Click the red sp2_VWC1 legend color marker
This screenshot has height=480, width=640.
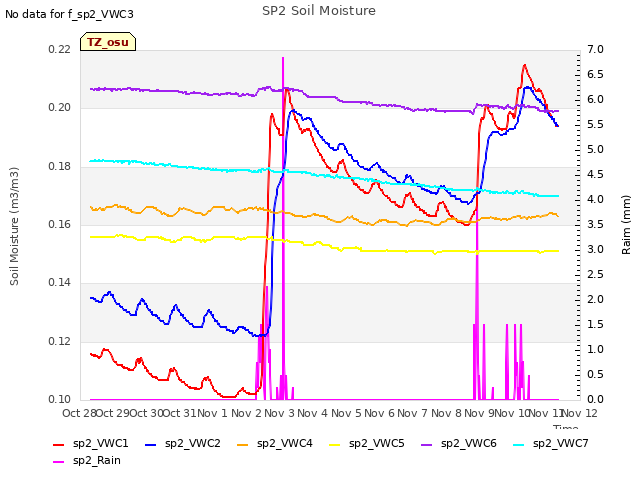[x=59, y=444]
